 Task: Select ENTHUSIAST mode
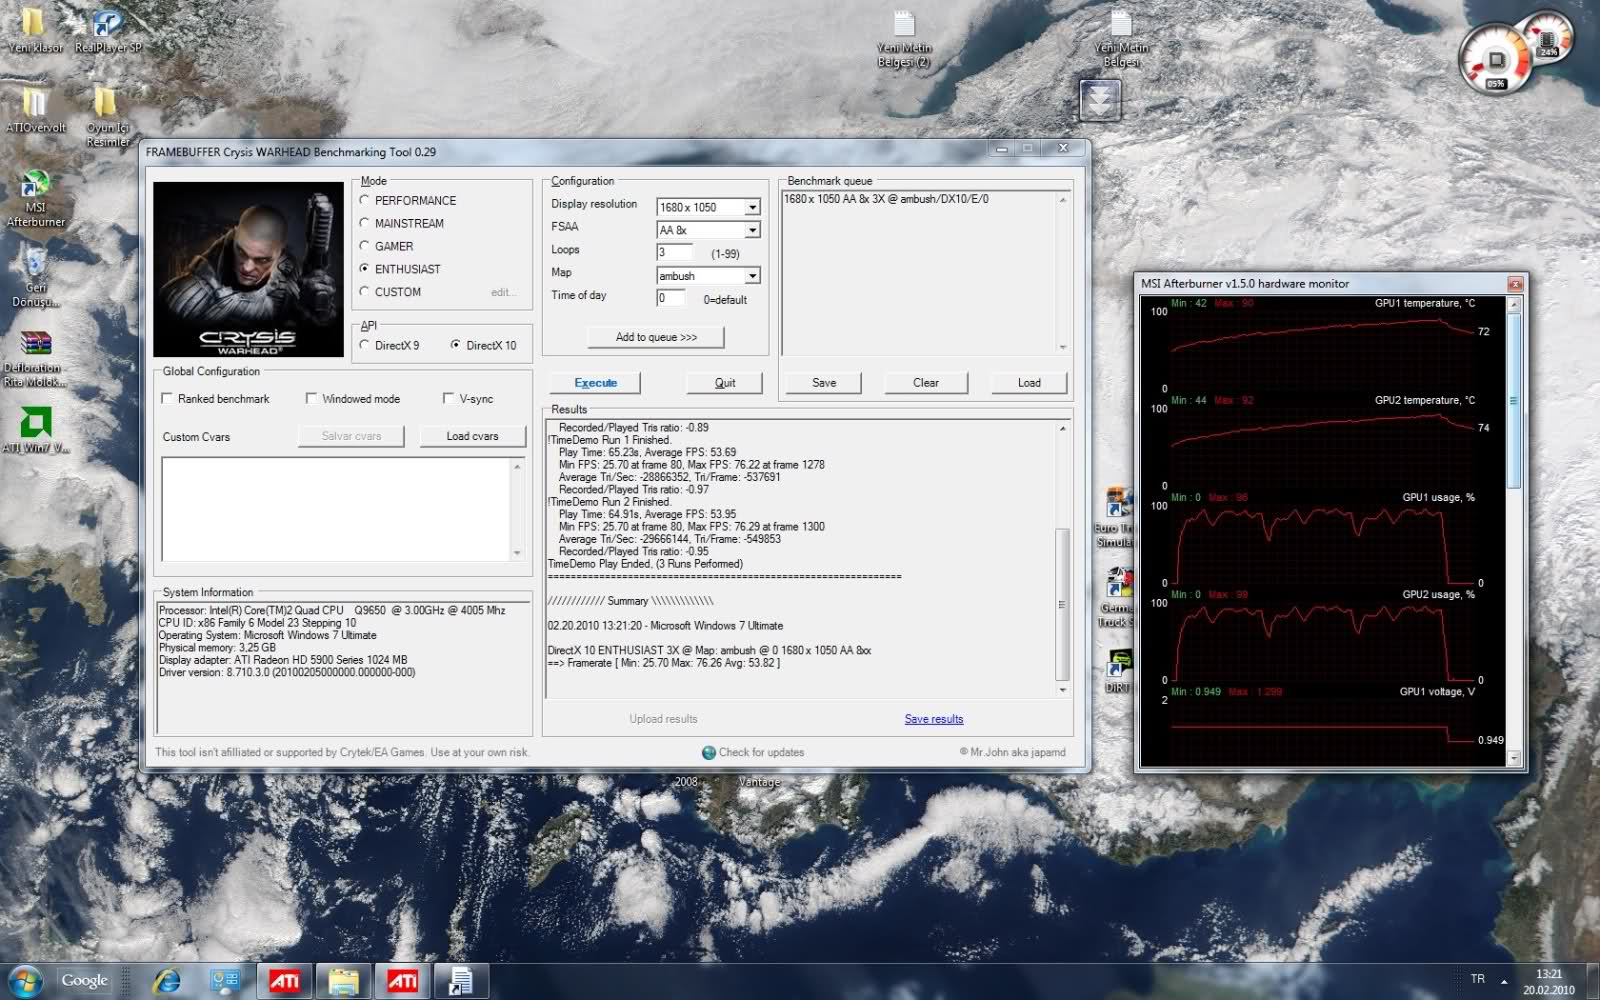point(365,269)
